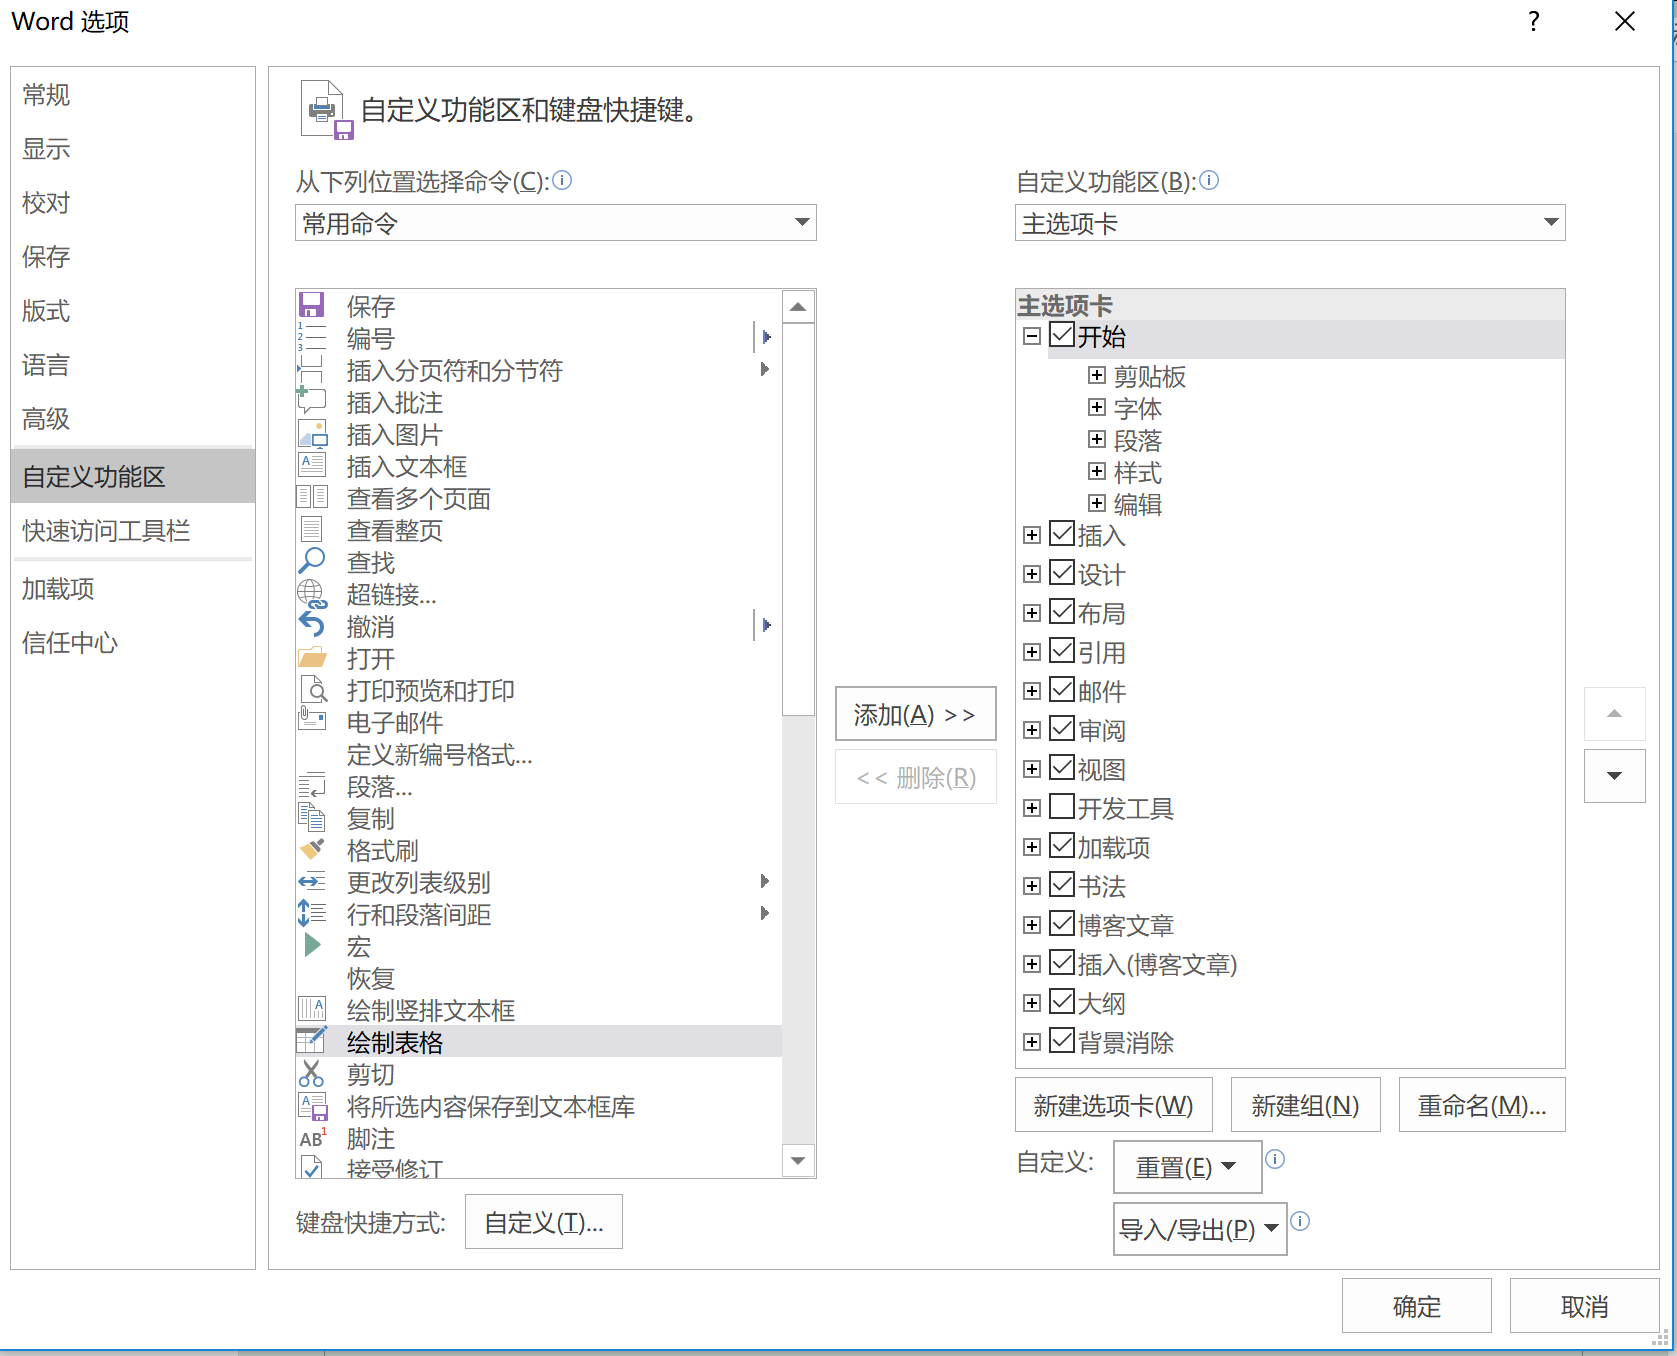Expand the 剪贴板 group
The width and height of the screenshot is (1677, 1356).
point(1097,375)
